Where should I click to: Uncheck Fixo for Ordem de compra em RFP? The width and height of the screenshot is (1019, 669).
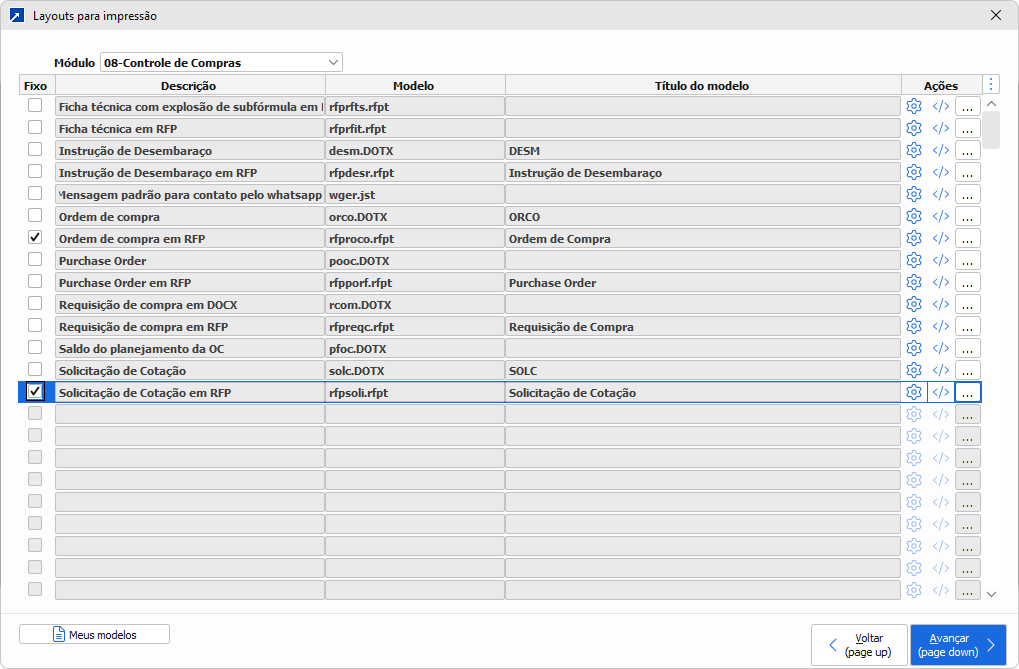35,238
